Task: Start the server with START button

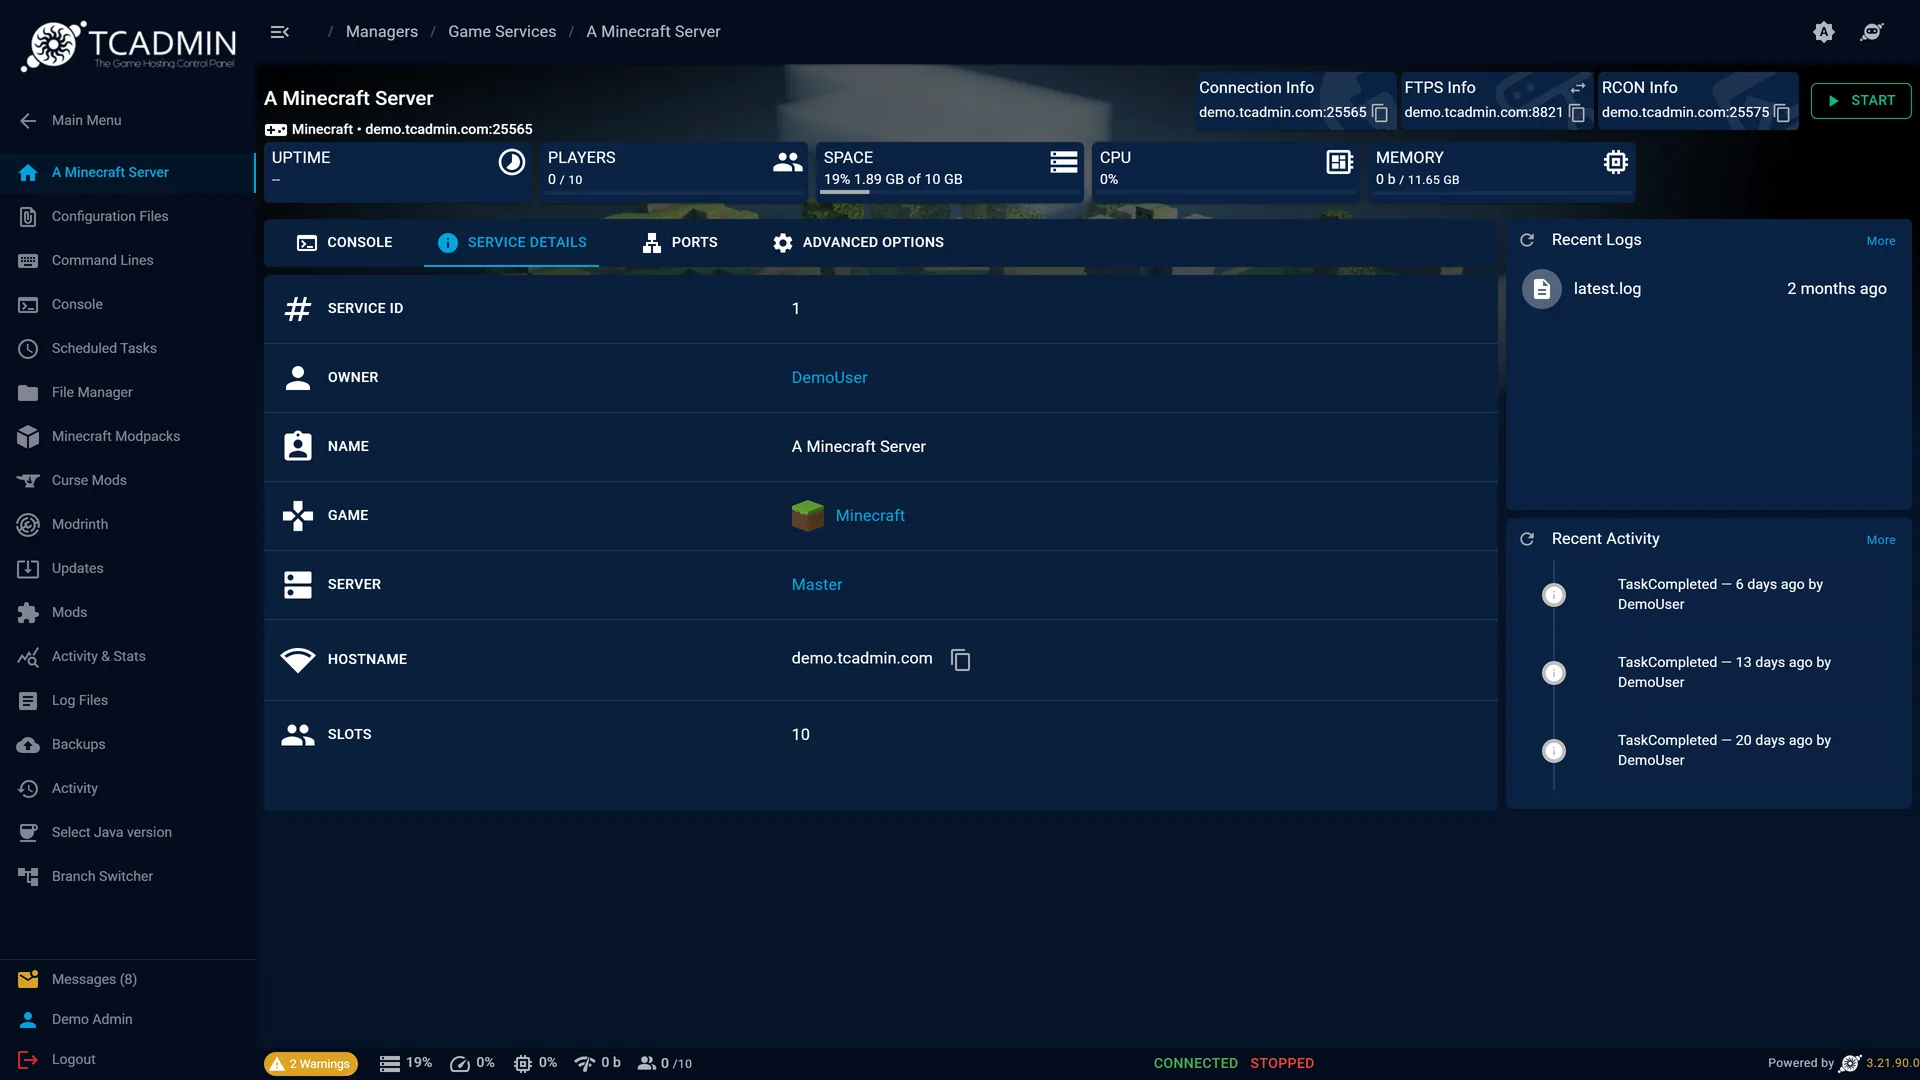Action: 1860,101
